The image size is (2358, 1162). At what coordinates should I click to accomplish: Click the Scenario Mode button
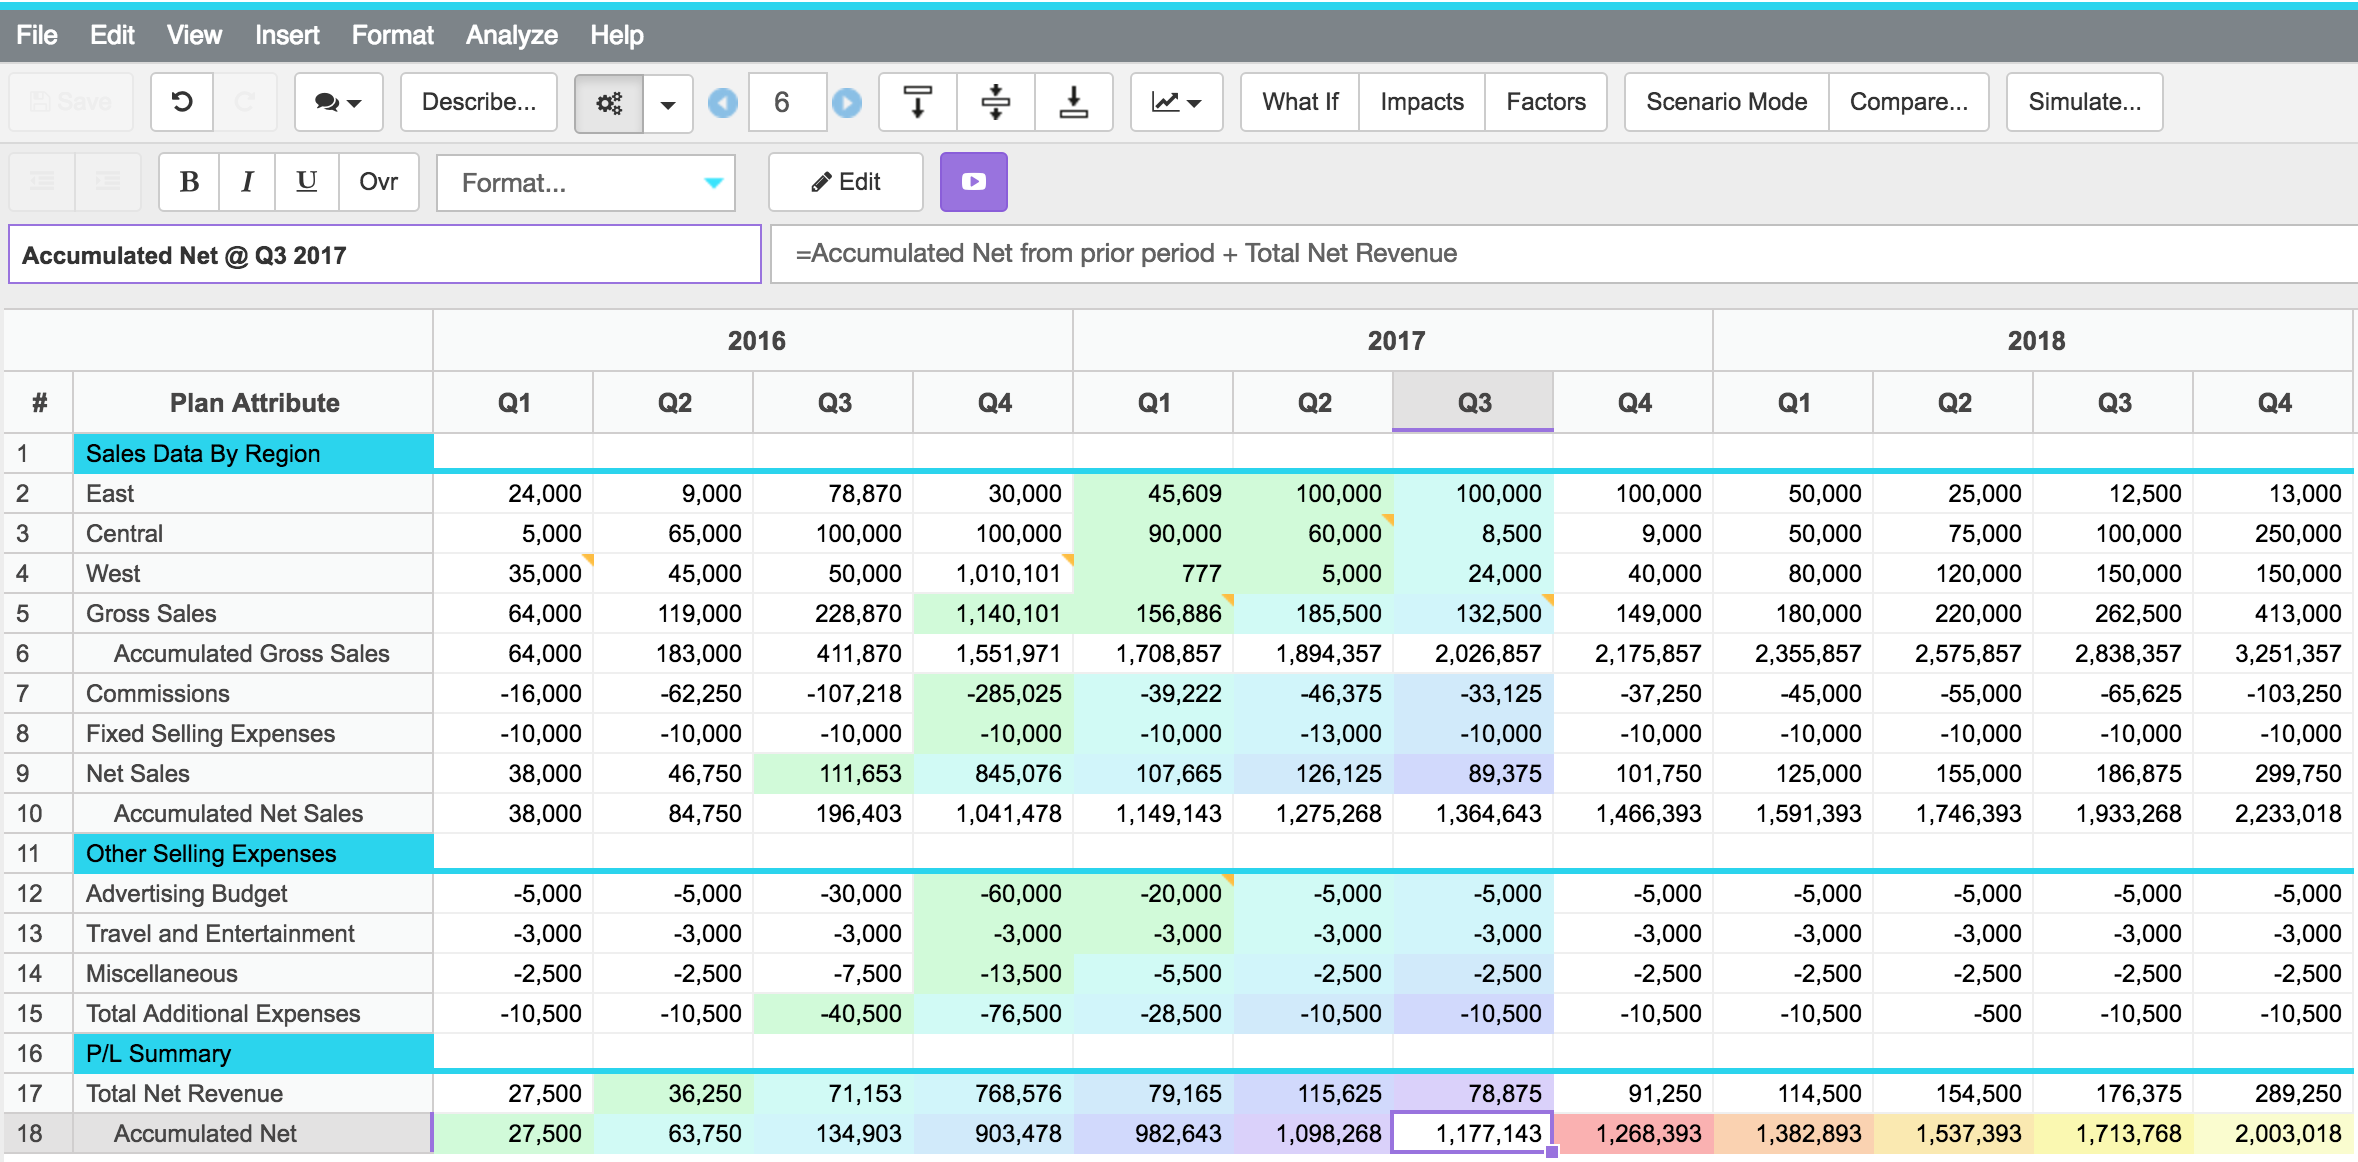tap(1726, 102)
